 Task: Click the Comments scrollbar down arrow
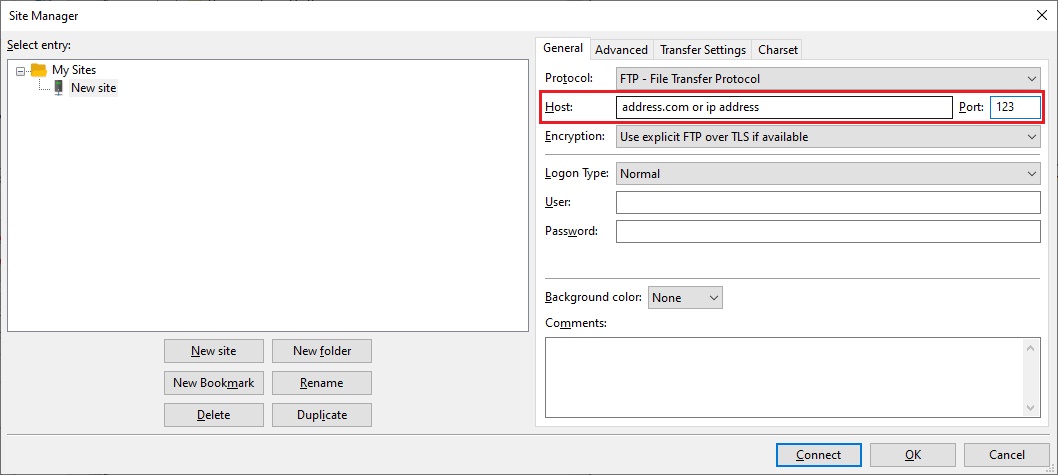(x=1032, y=407)
